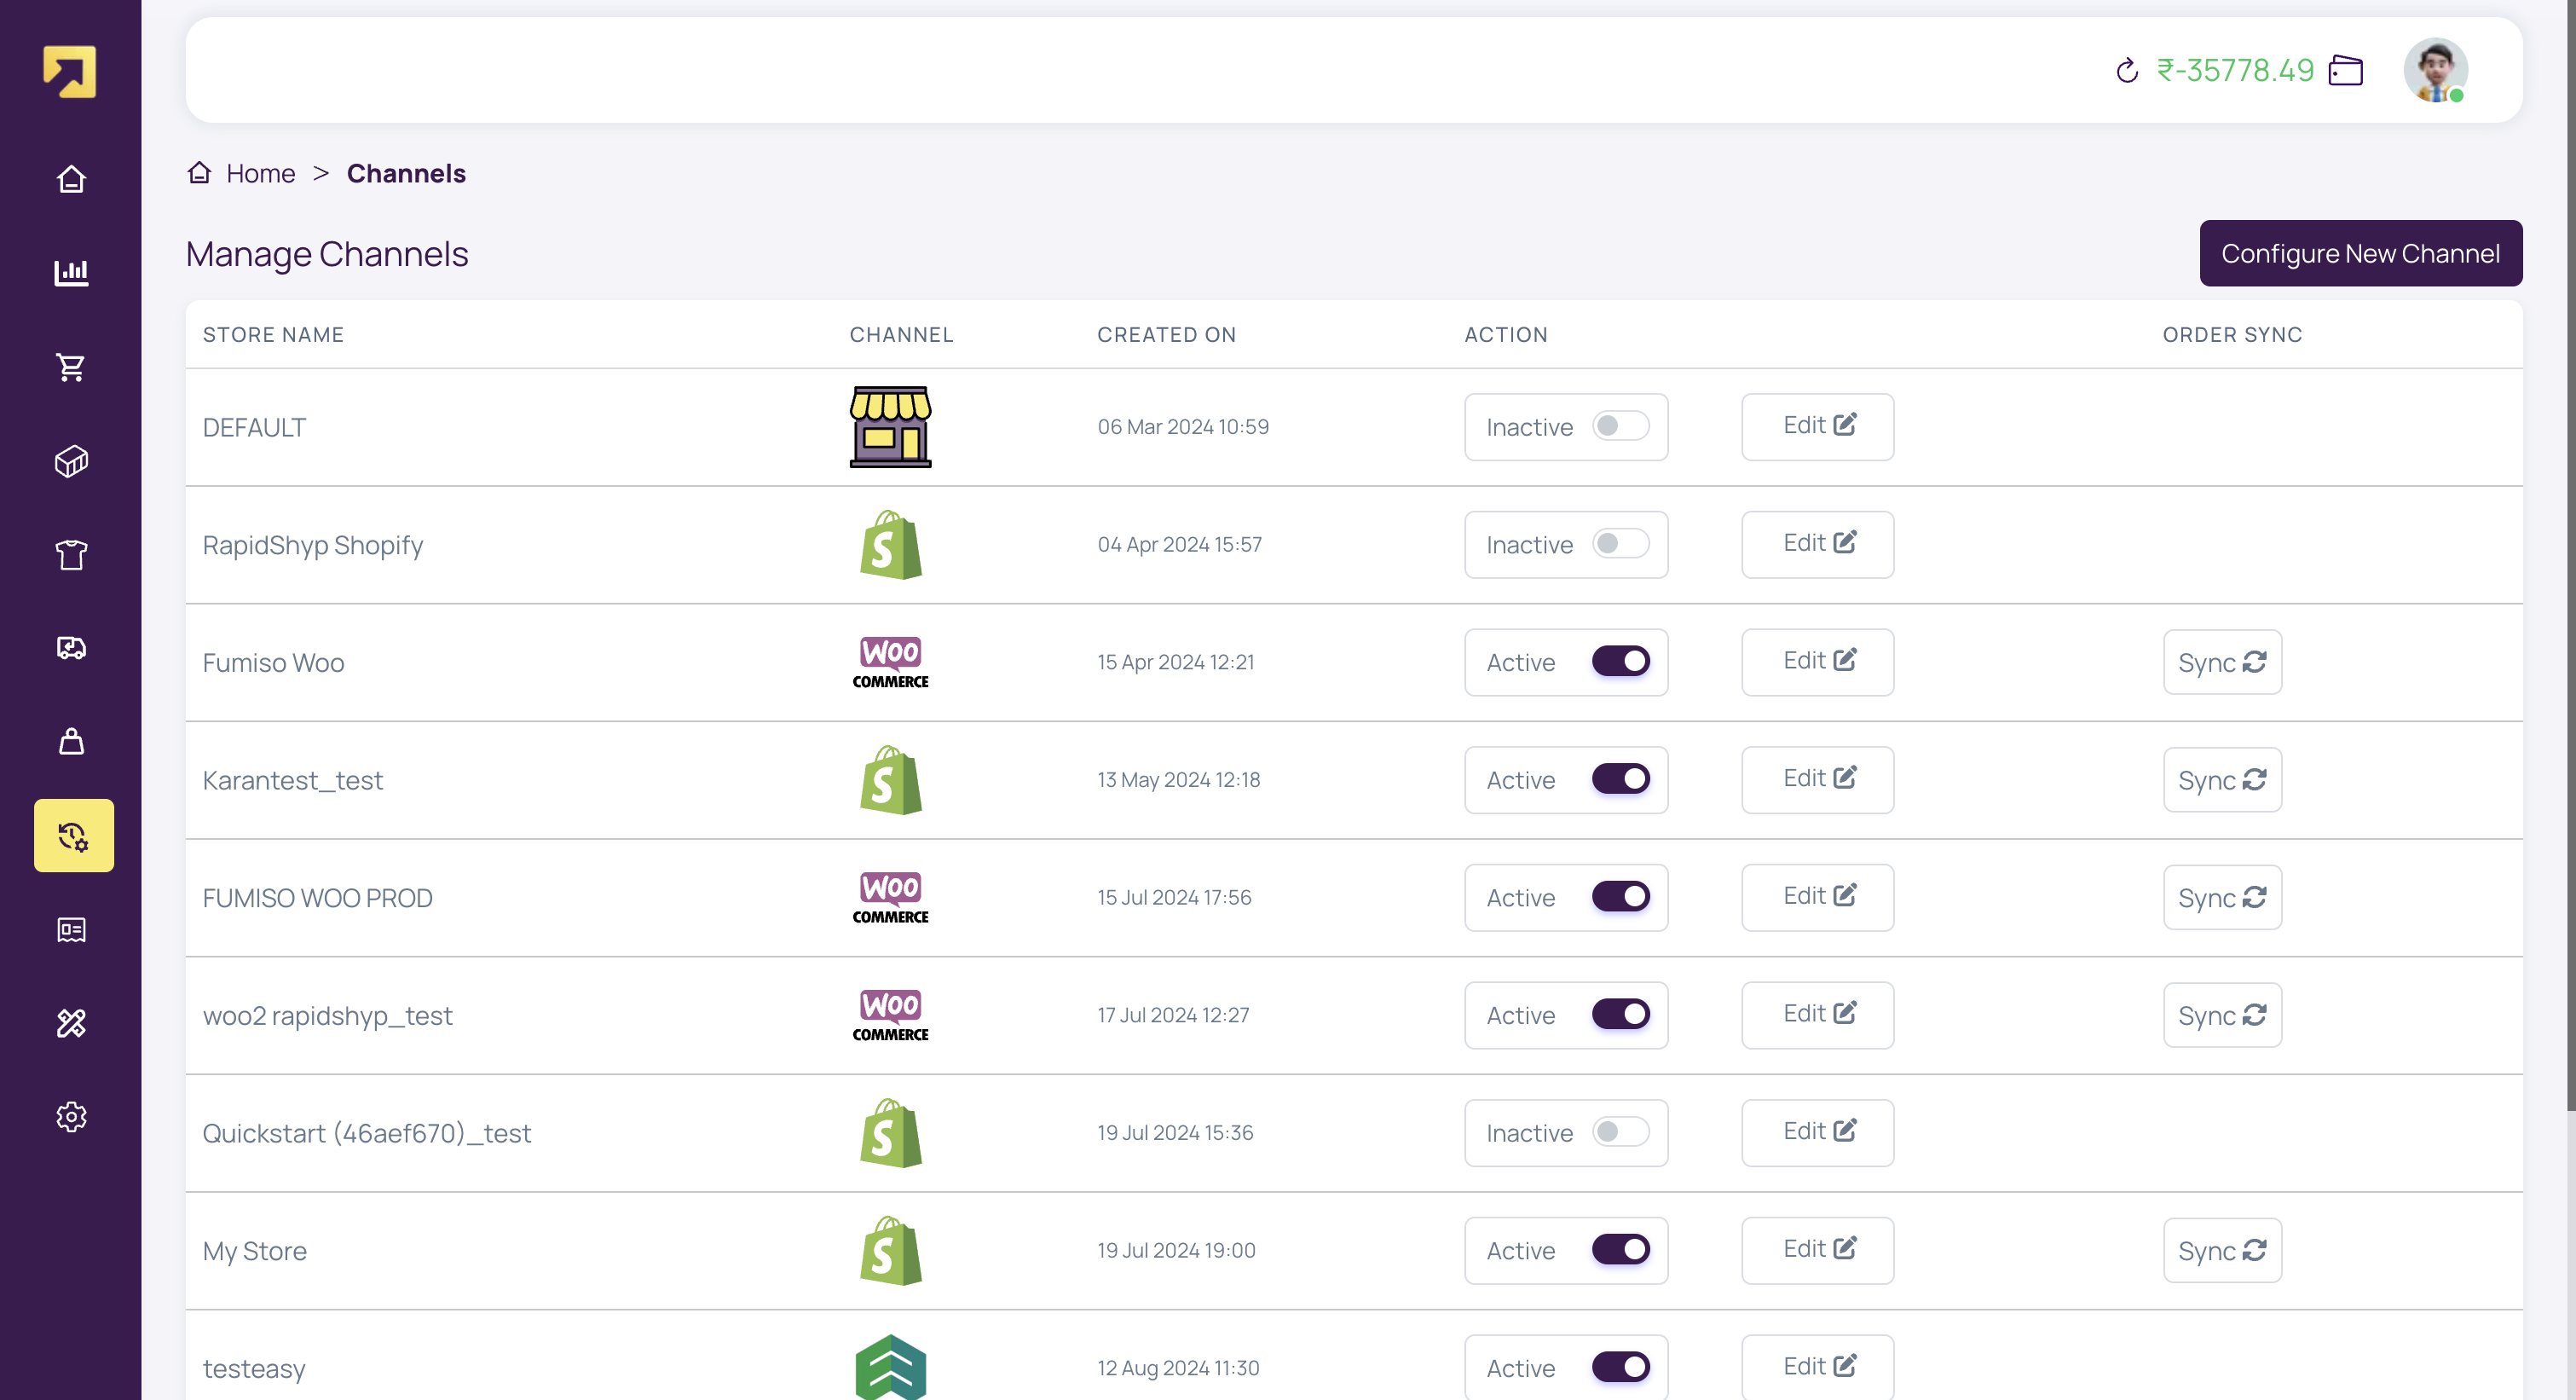The height and width of the screenshot is (1400, 2576).
Task: Select the highlighted Channels sidebar item
Action: point(73,836)
